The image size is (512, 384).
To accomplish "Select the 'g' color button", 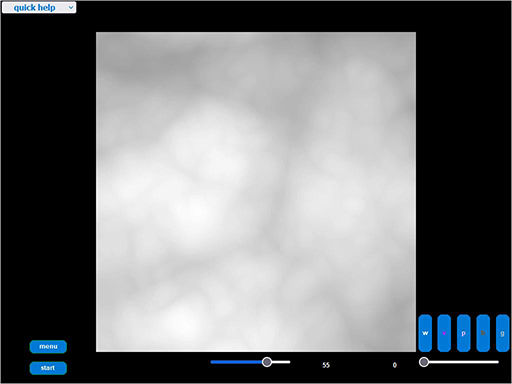I will point(502,333).
